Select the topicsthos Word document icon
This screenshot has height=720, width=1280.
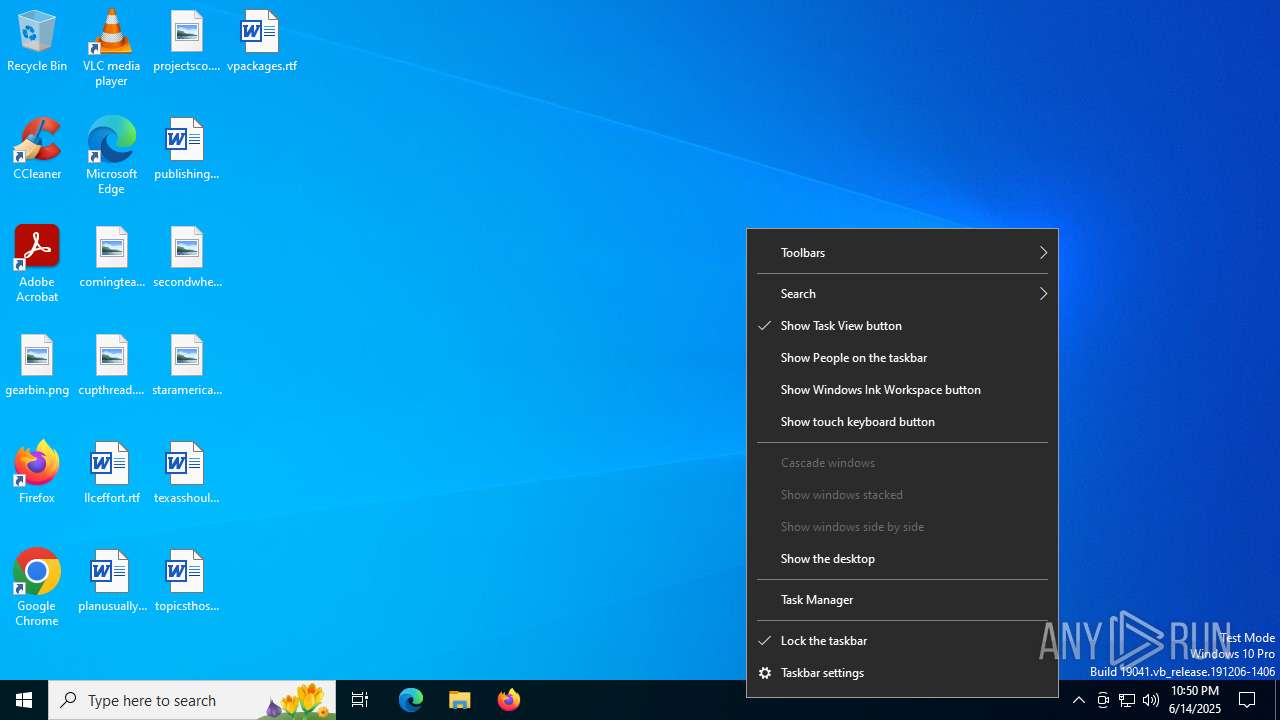click(x=186, y=582)
